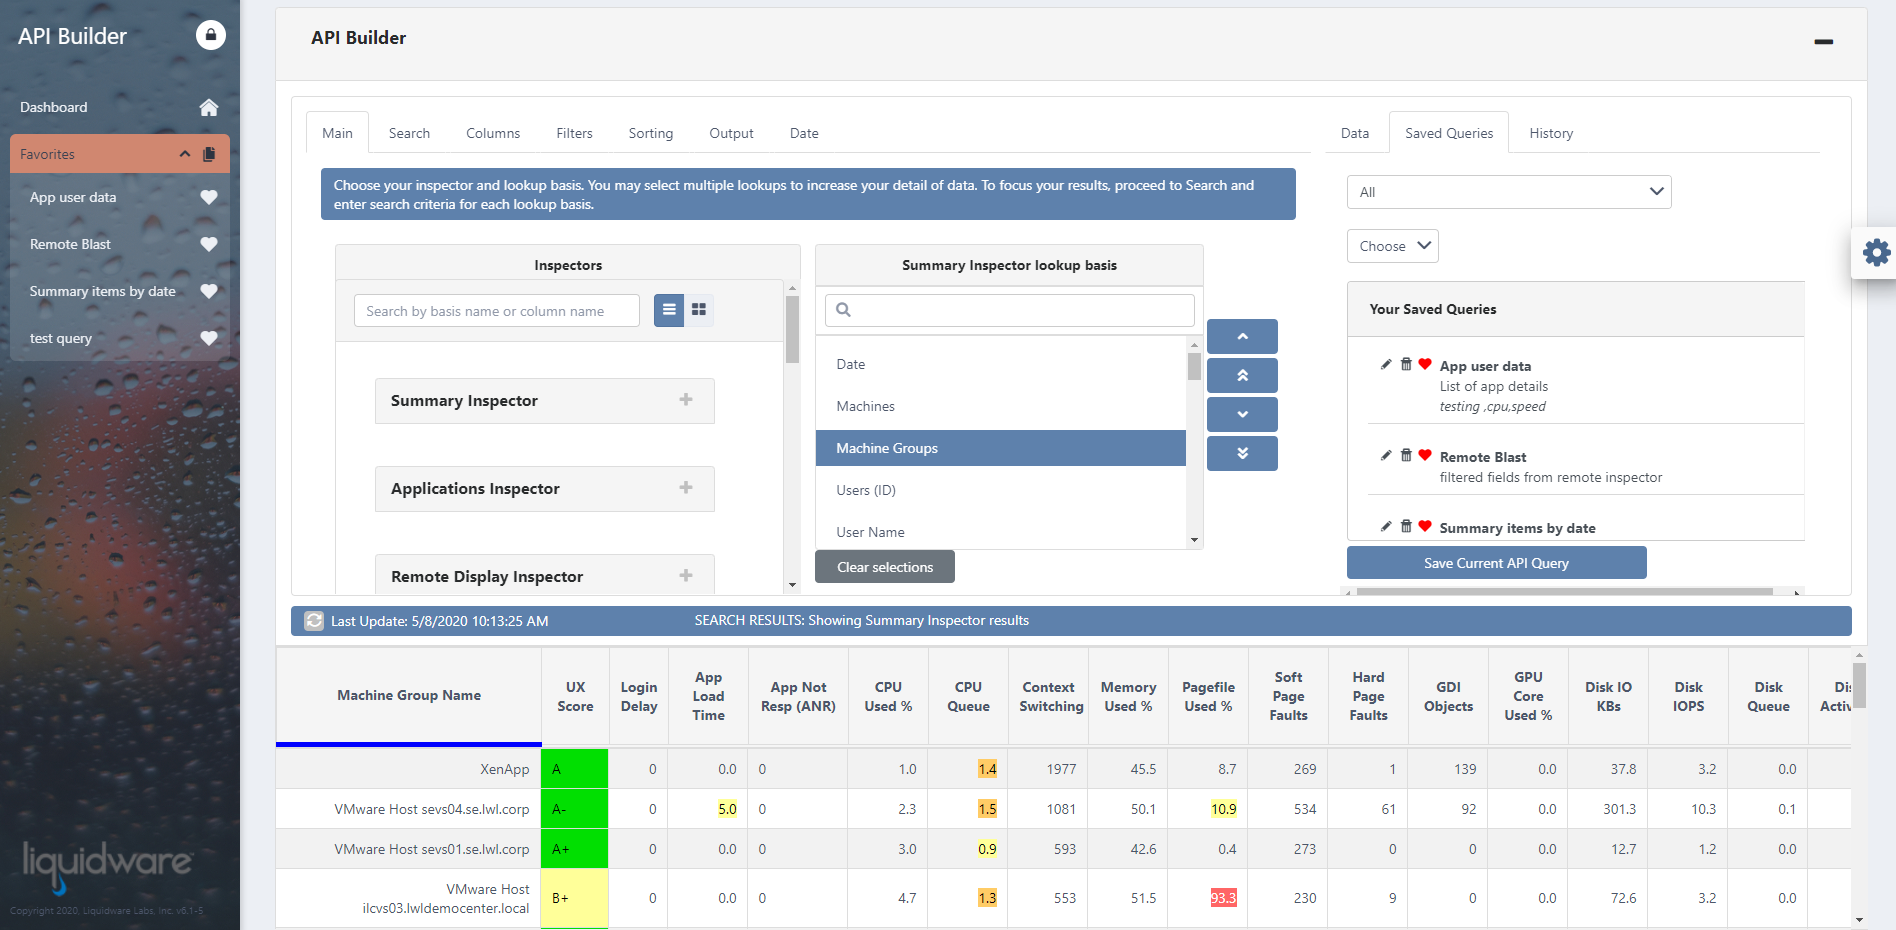Move selection to top with double chevron
1896x930 pixels.
pyautogui.click(x=1242, y=375)
